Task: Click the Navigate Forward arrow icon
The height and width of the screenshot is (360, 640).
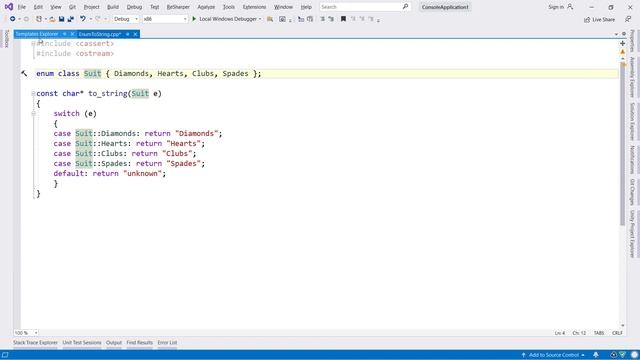Action: [x=26, y=19]
